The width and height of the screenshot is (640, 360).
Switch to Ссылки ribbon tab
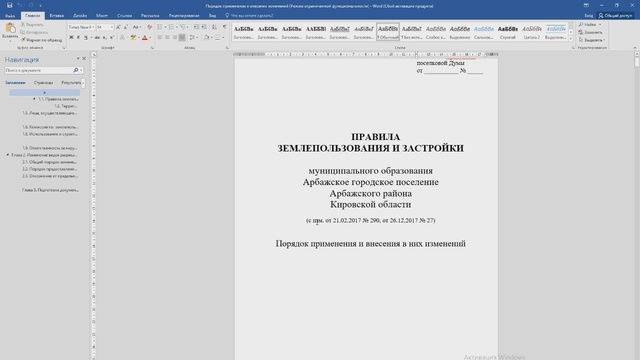124,16
